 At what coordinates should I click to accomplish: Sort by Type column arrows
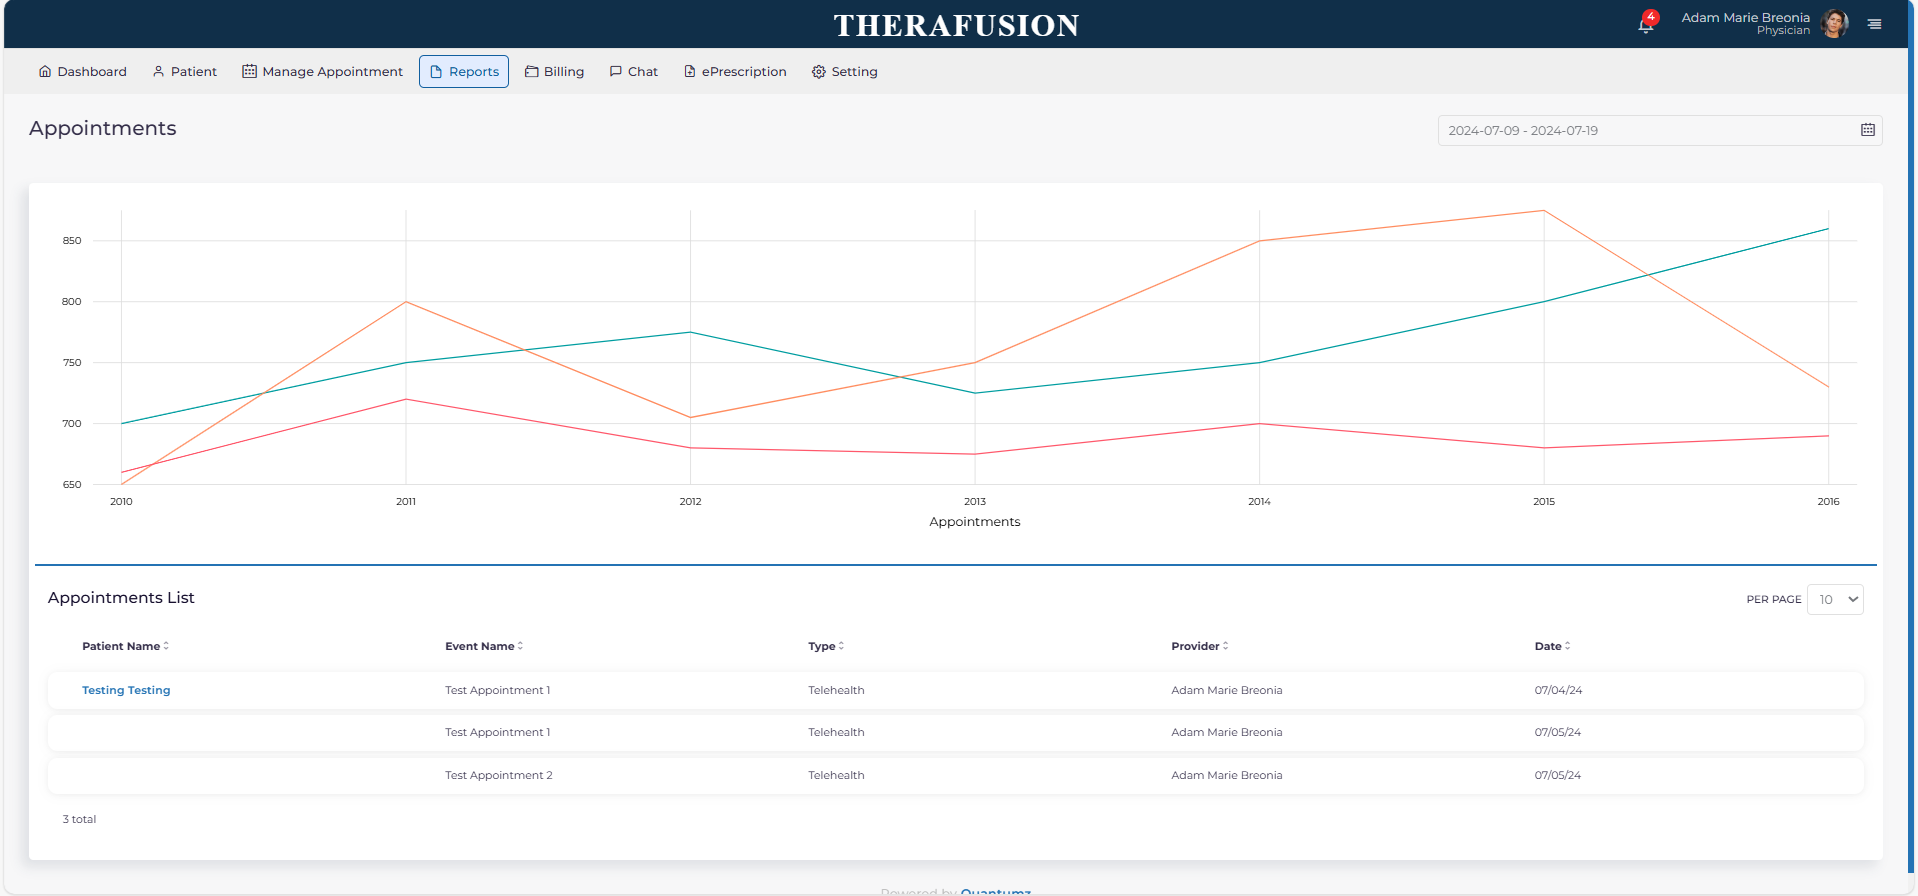pos(841,646)
